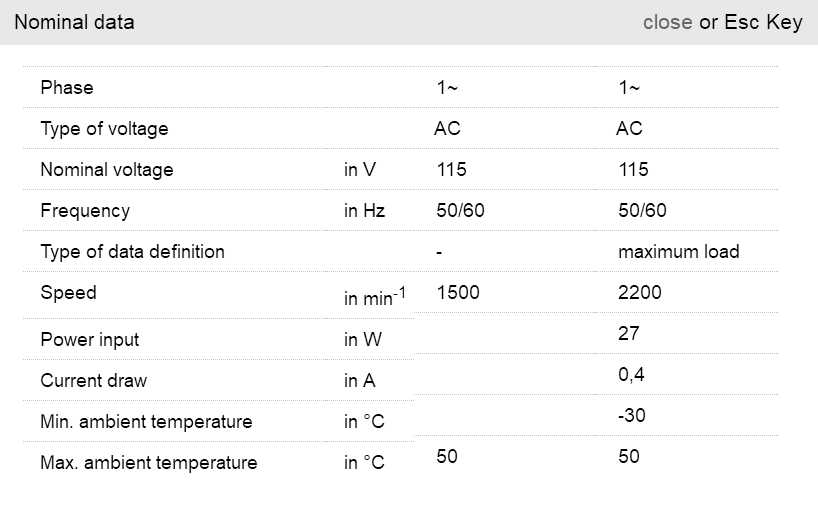The image size is (818, 509).
Task: Click the 0,4 current draw value
Action: click(630, 375)
